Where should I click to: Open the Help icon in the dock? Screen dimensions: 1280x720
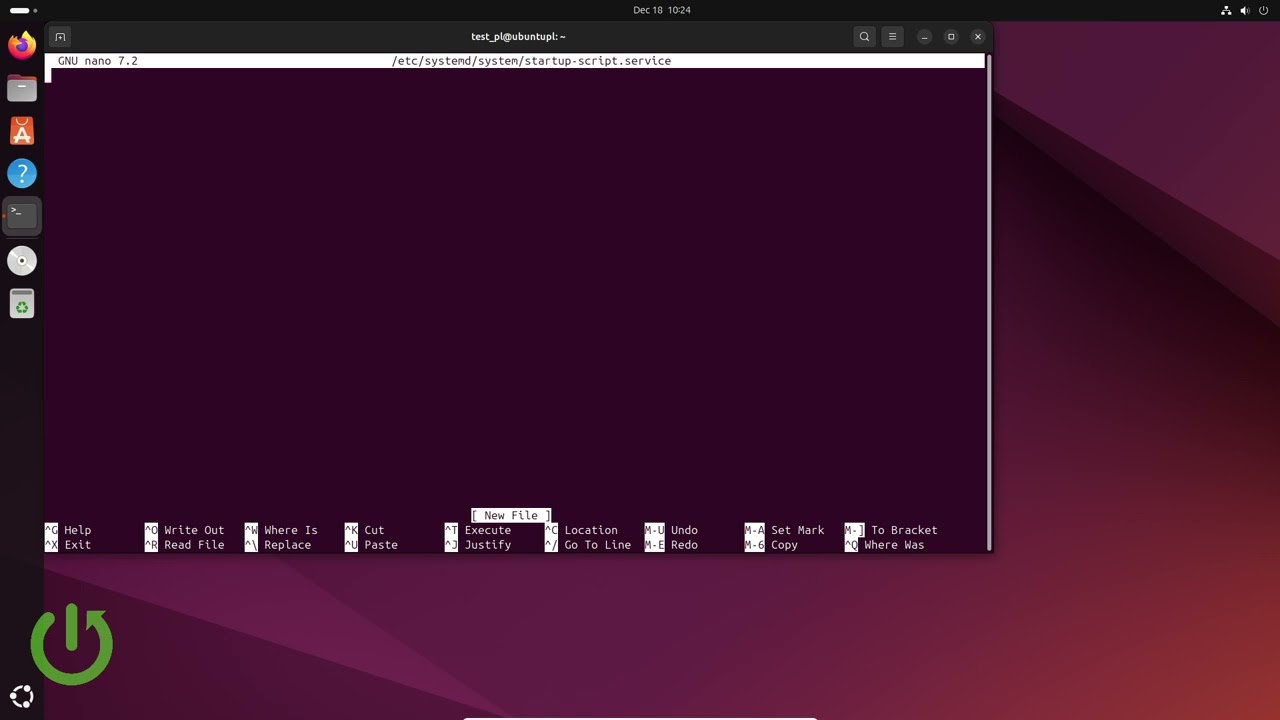[22, 174]
